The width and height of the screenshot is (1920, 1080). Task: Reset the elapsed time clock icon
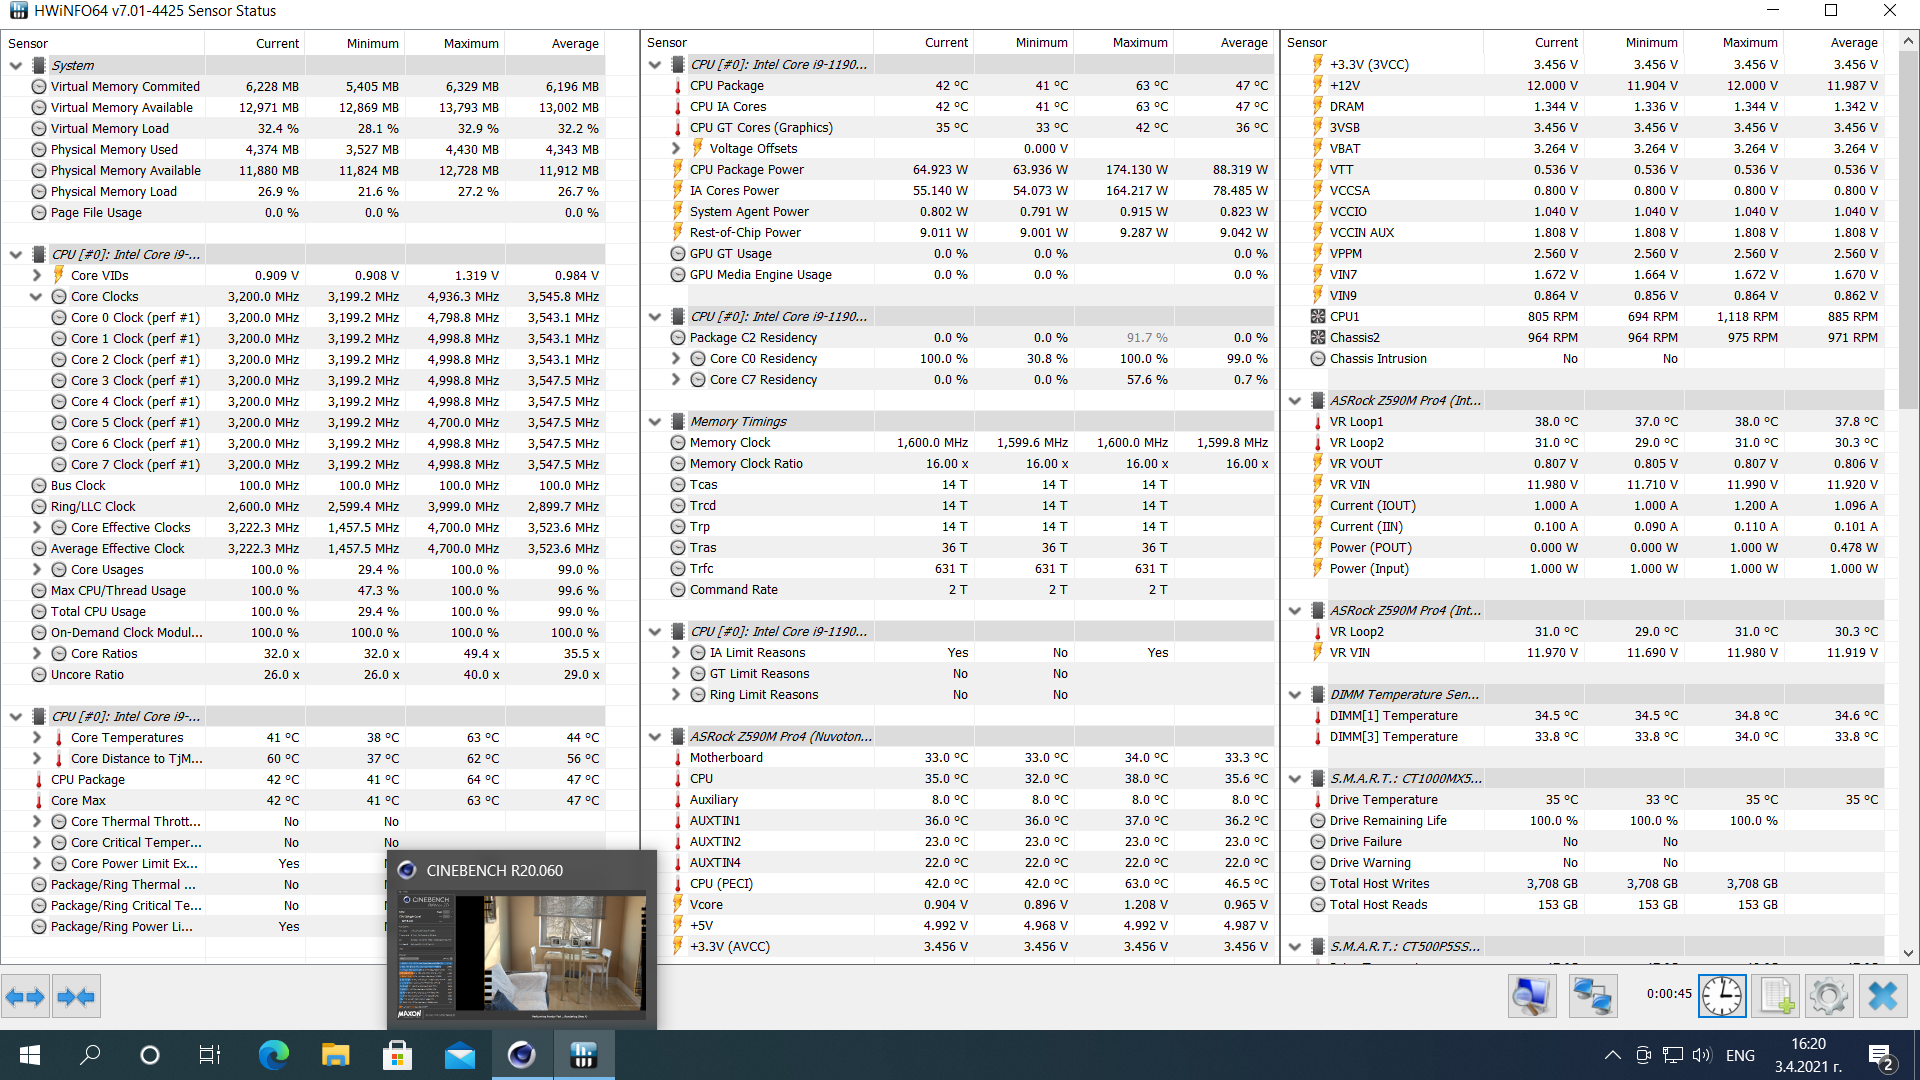pos(1722,996)
